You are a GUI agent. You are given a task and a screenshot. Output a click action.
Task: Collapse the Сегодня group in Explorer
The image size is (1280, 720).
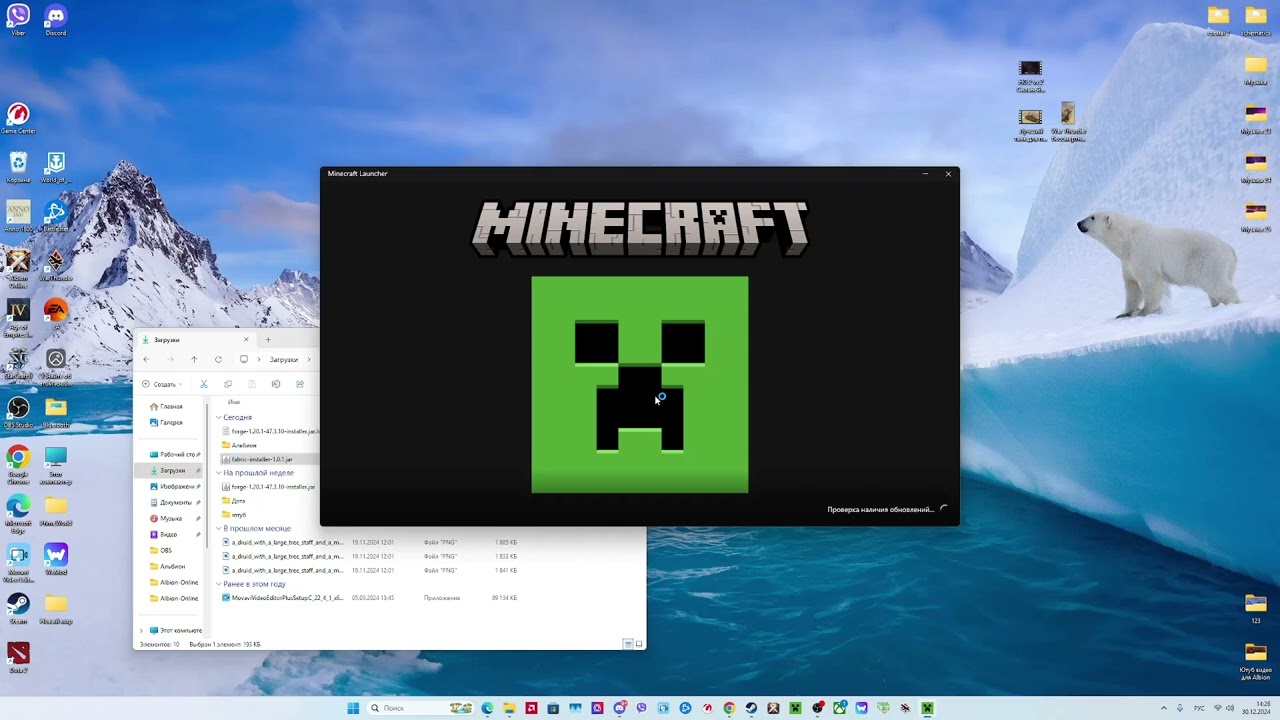[219, 417]
